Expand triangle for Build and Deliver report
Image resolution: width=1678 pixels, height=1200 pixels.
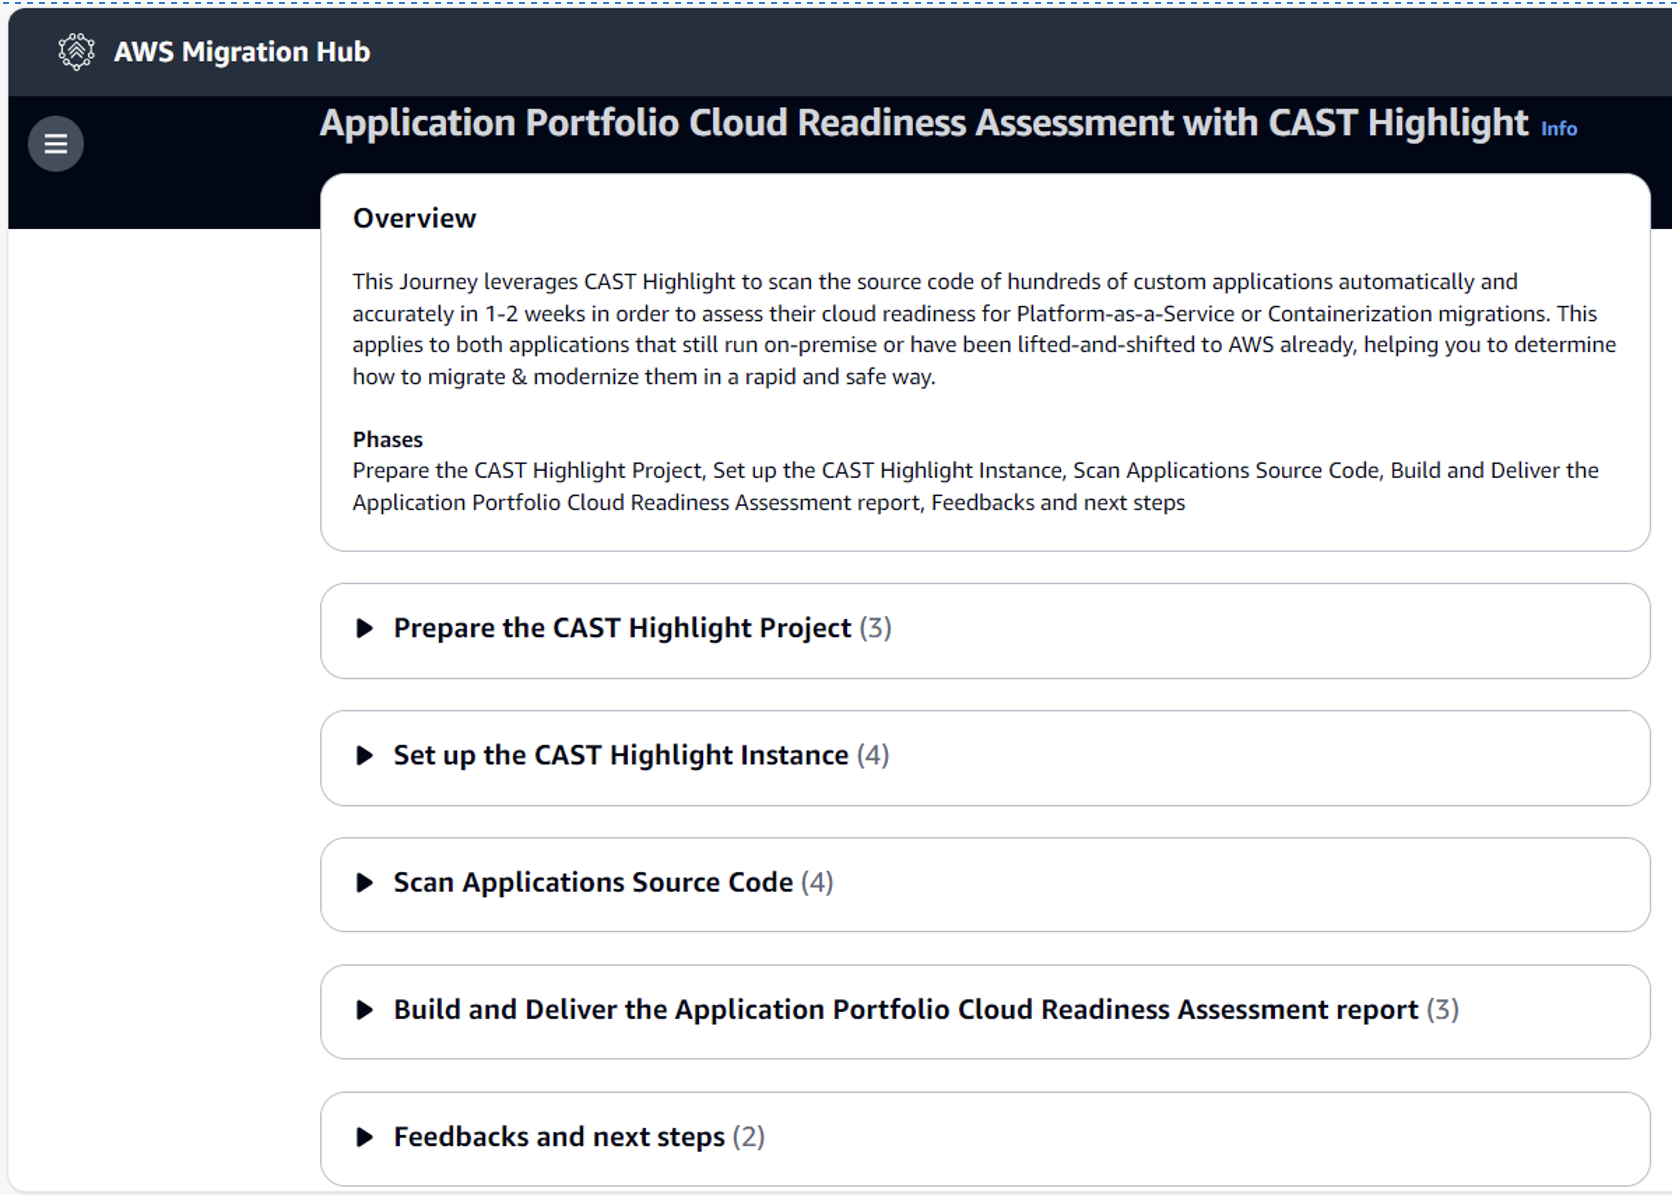[365, 1010]
